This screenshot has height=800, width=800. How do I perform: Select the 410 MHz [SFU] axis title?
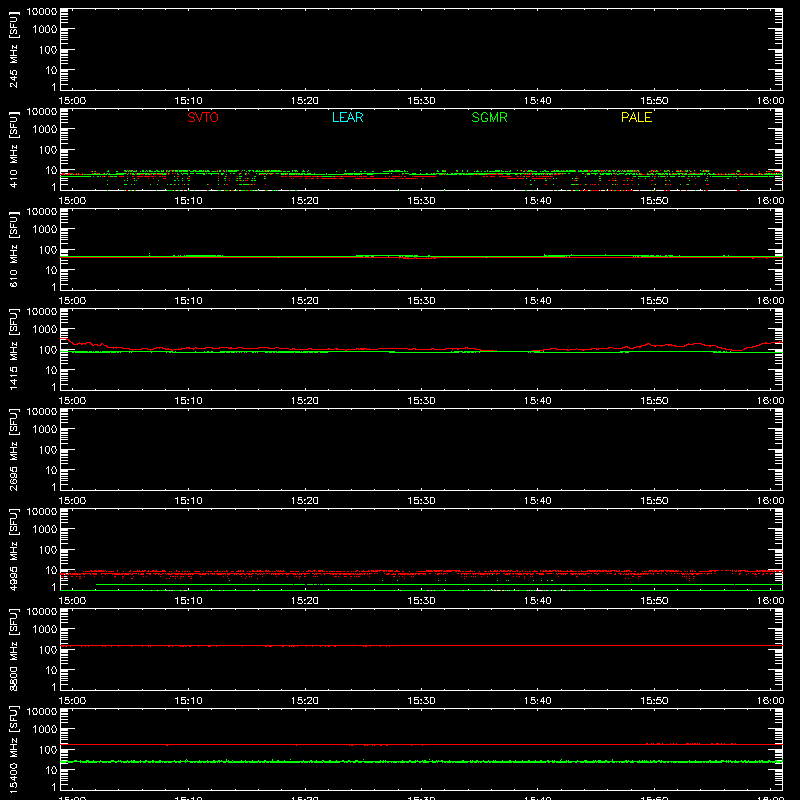[x=14, y=149]
